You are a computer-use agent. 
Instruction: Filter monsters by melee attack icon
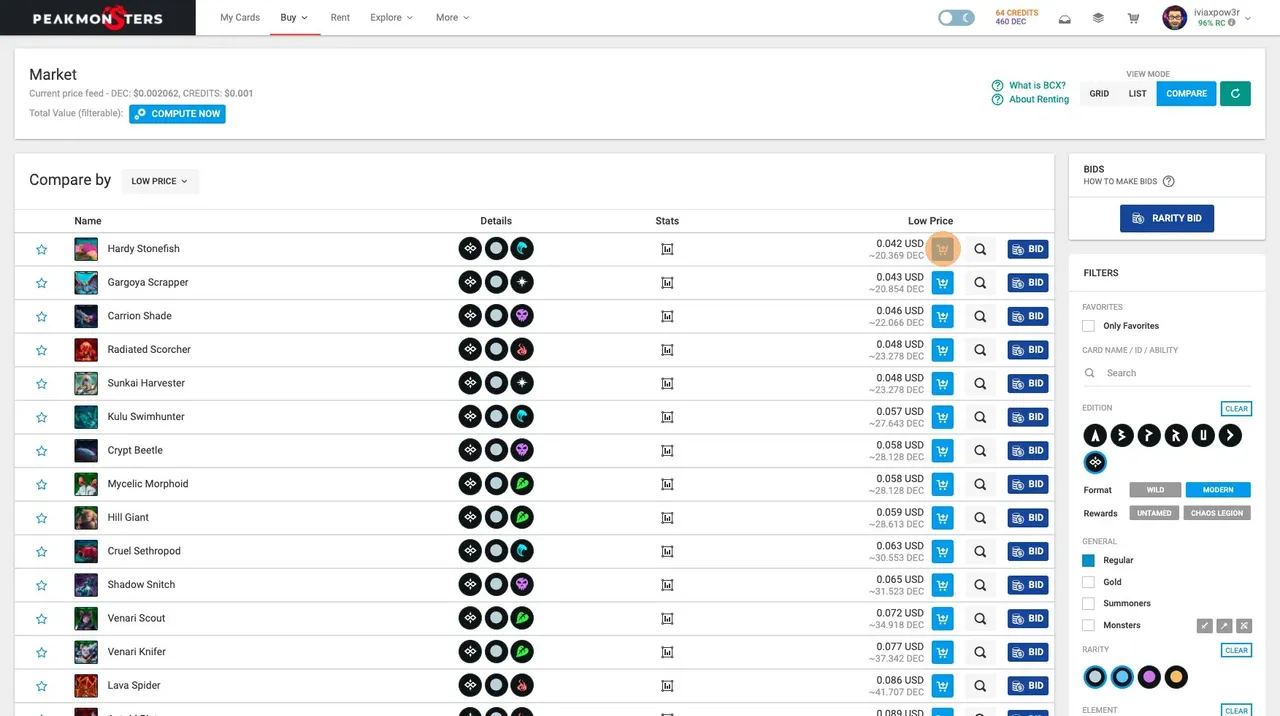[1205, 626]
